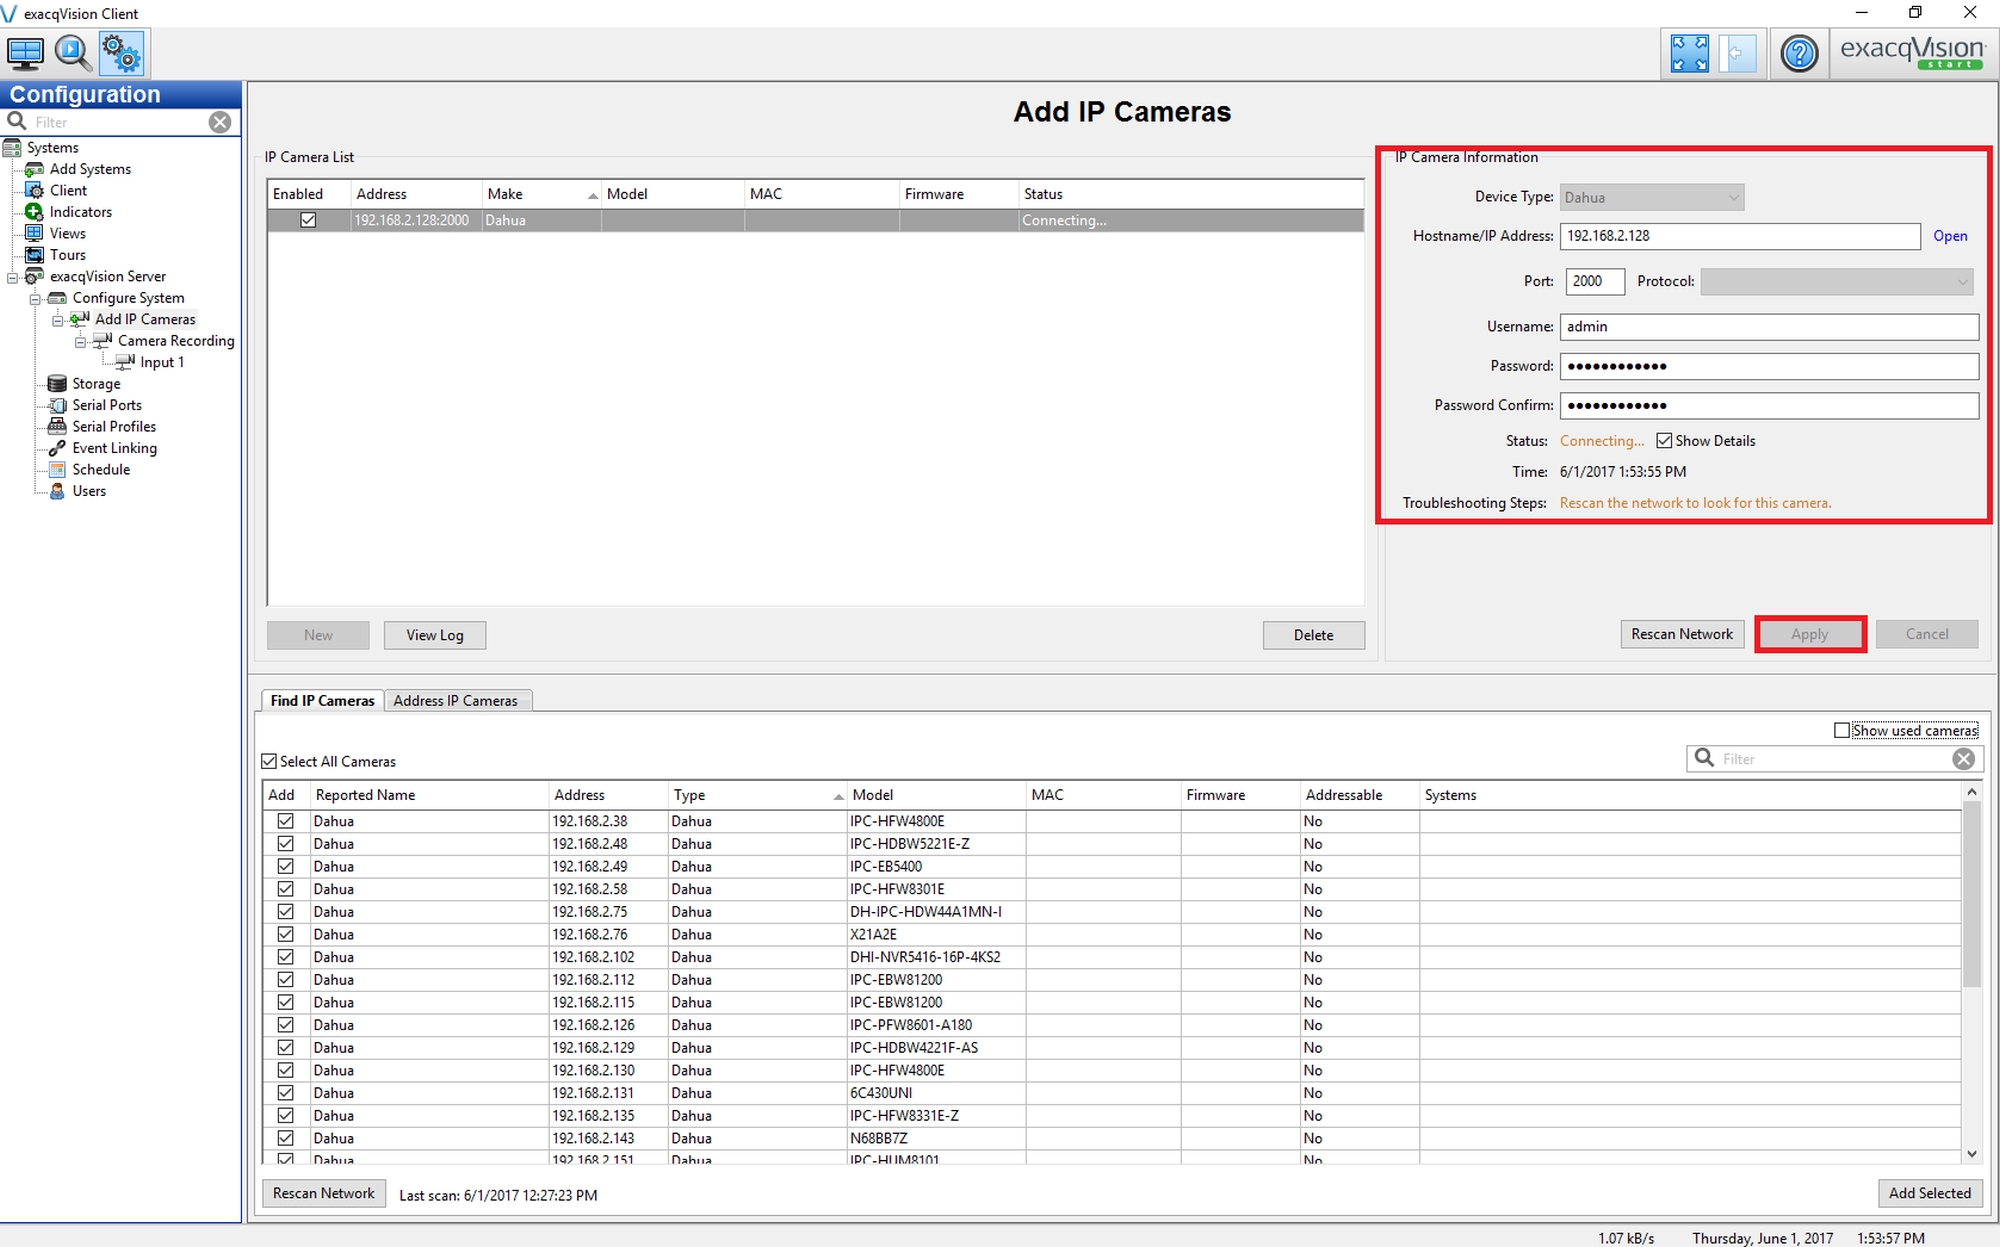Viewport: 2000px width, 1247px height.
Task: Open the Help question mark icon
Action: [1799, 54]
